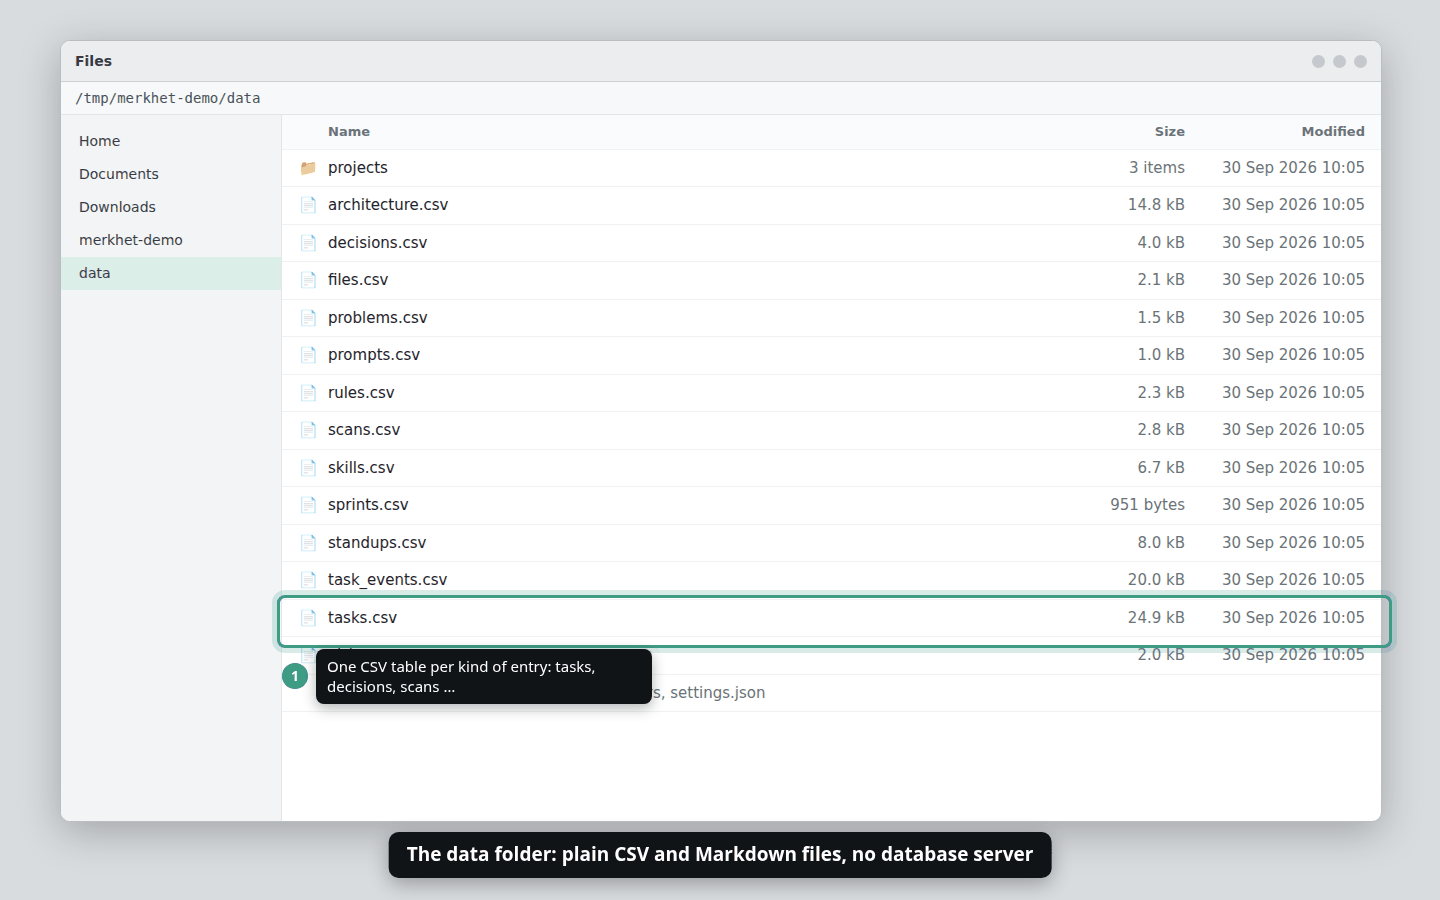
Task: Select the prompts.csv file name
Action: tap(374, 355)
